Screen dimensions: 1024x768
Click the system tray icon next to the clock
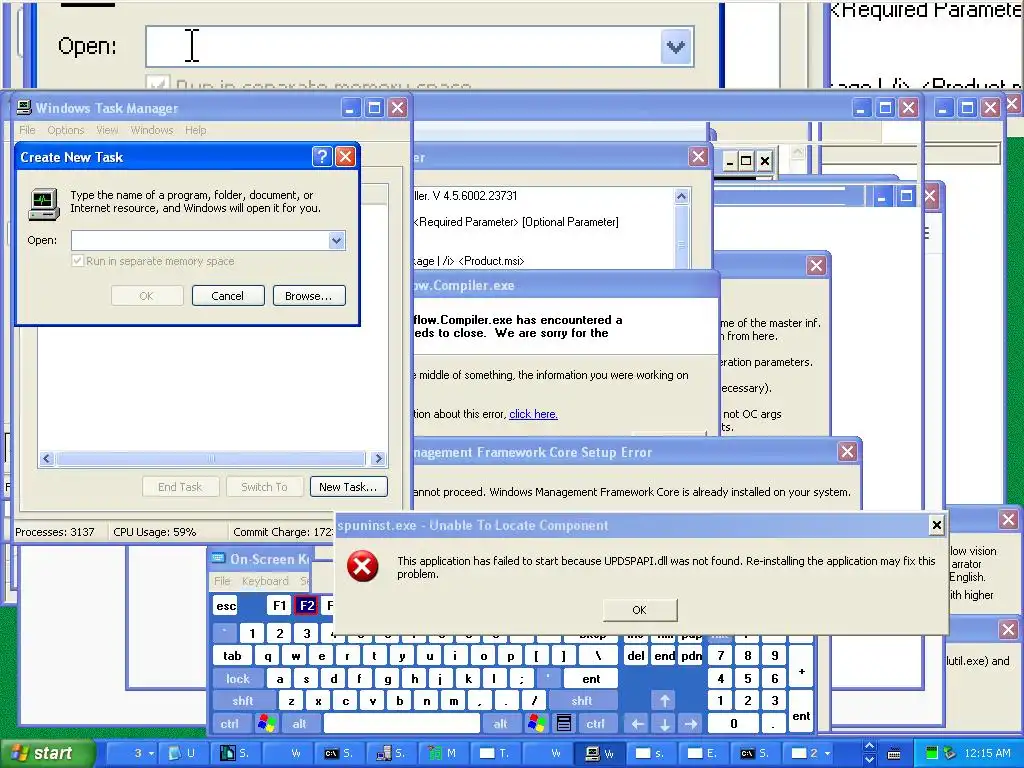950,753
